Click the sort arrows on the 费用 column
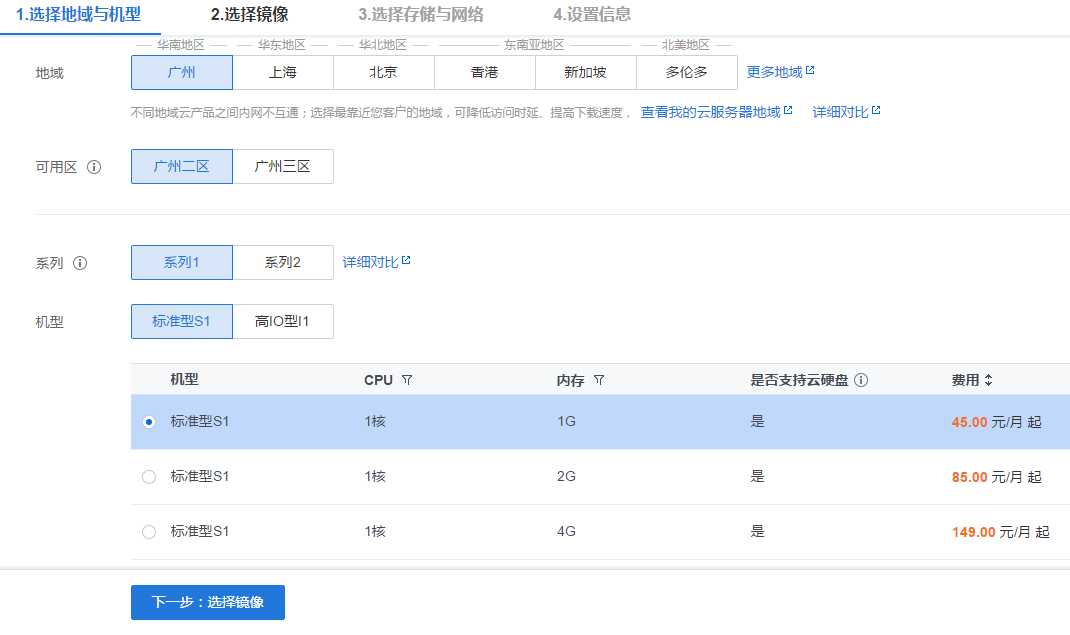The image size is (1070, 635). [x=990, y=380]
